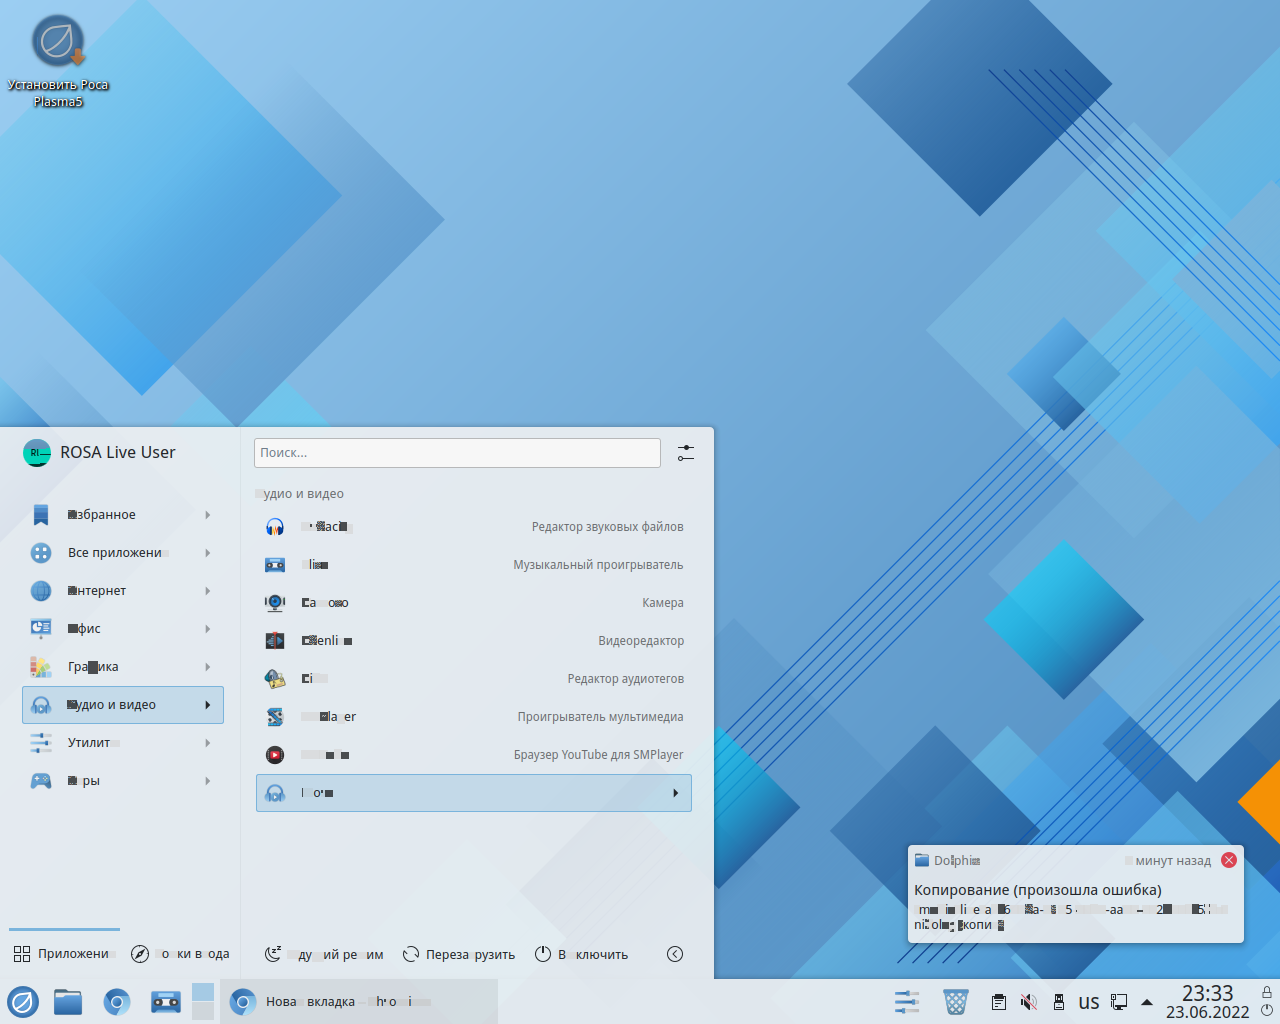This screenshot has height=1024, width=1280.
Task: Switch to the Приложения tab
Action: [x=63, y=954]
